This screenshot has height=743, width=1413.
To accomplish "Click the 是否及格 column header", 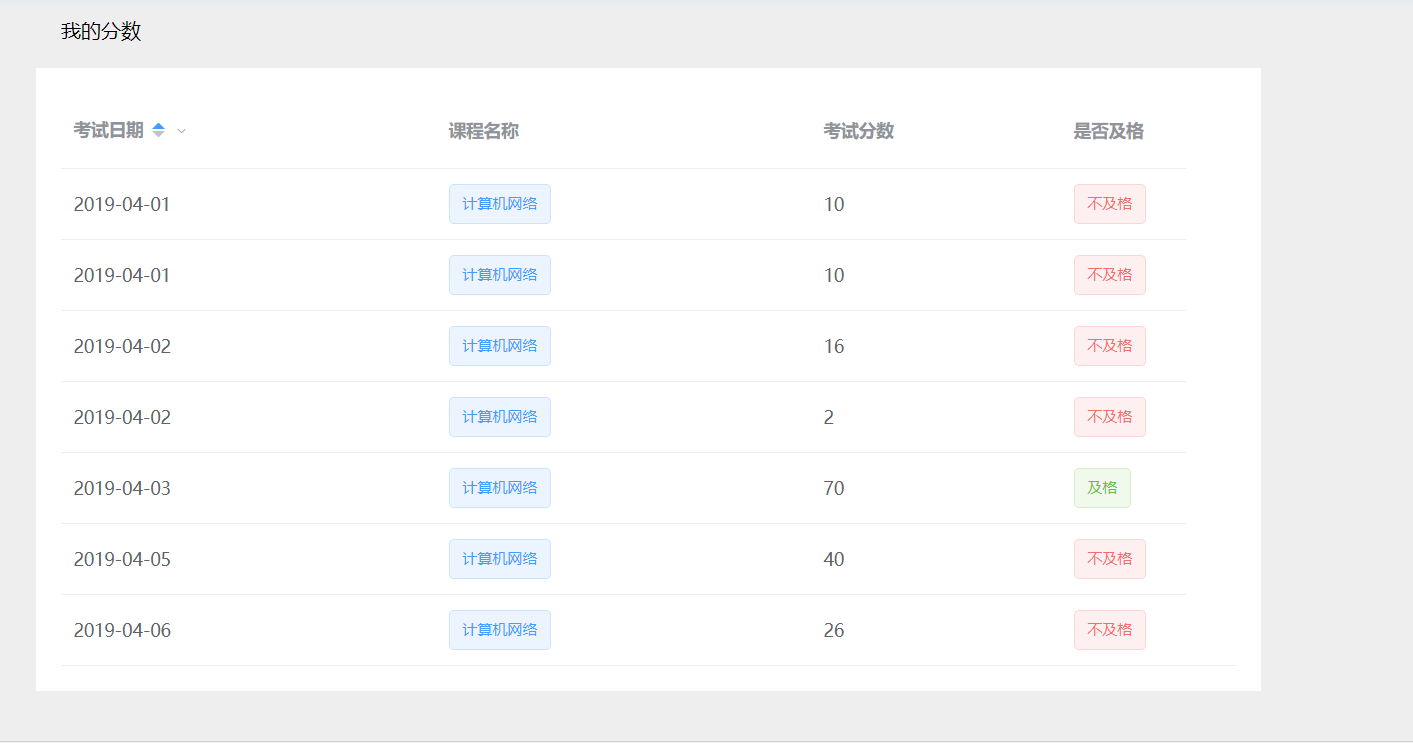I will 1108,131.
